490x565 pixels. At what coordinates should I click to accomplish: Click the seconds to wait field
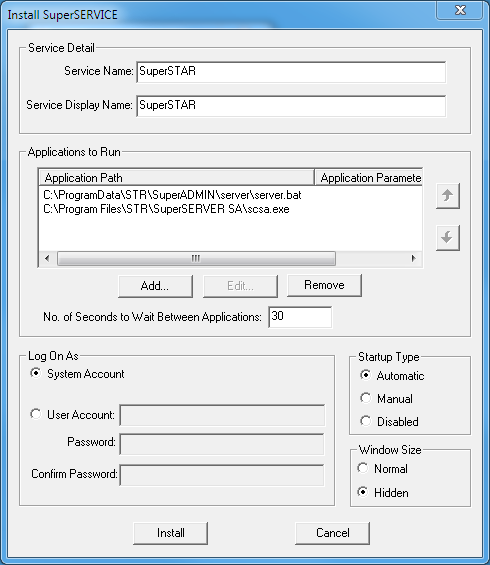click(300, 317)
